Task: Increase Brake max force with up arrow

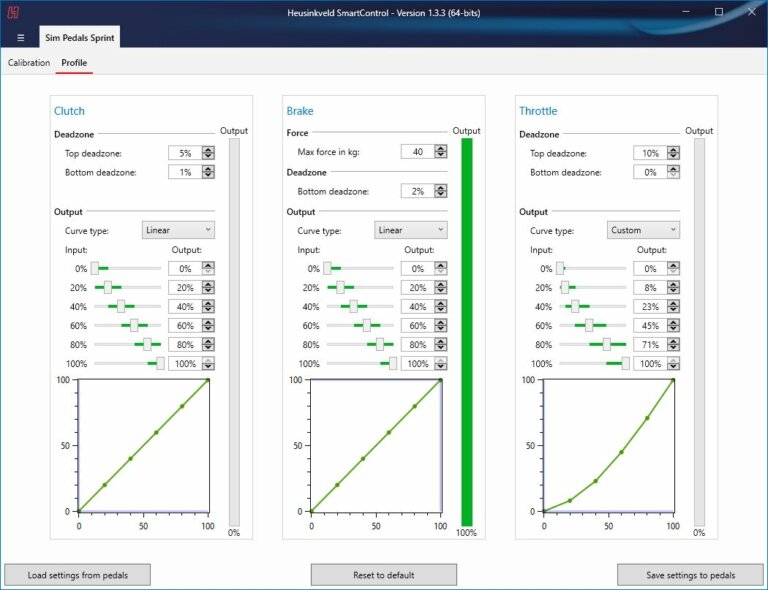Action: pyautogui.click(x=440, y=148)
